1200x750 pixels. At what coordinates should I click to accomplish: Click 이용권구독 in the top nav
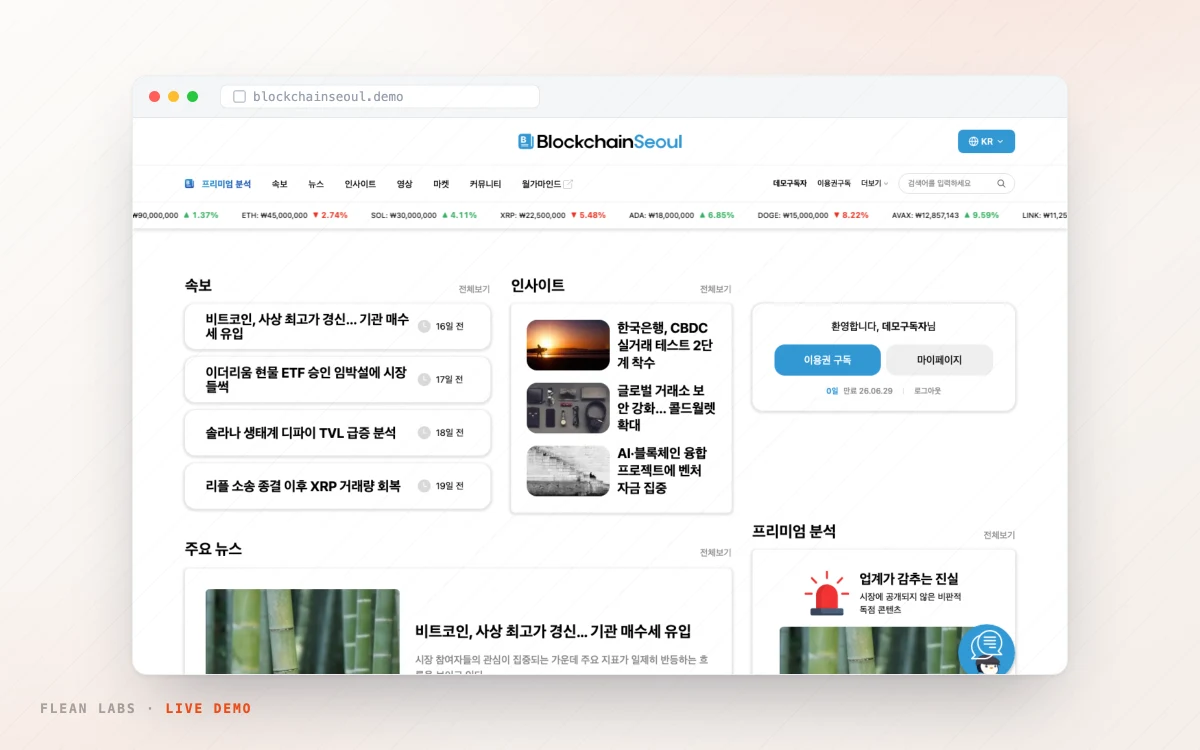pyautogui.click(x=834, y=184)
